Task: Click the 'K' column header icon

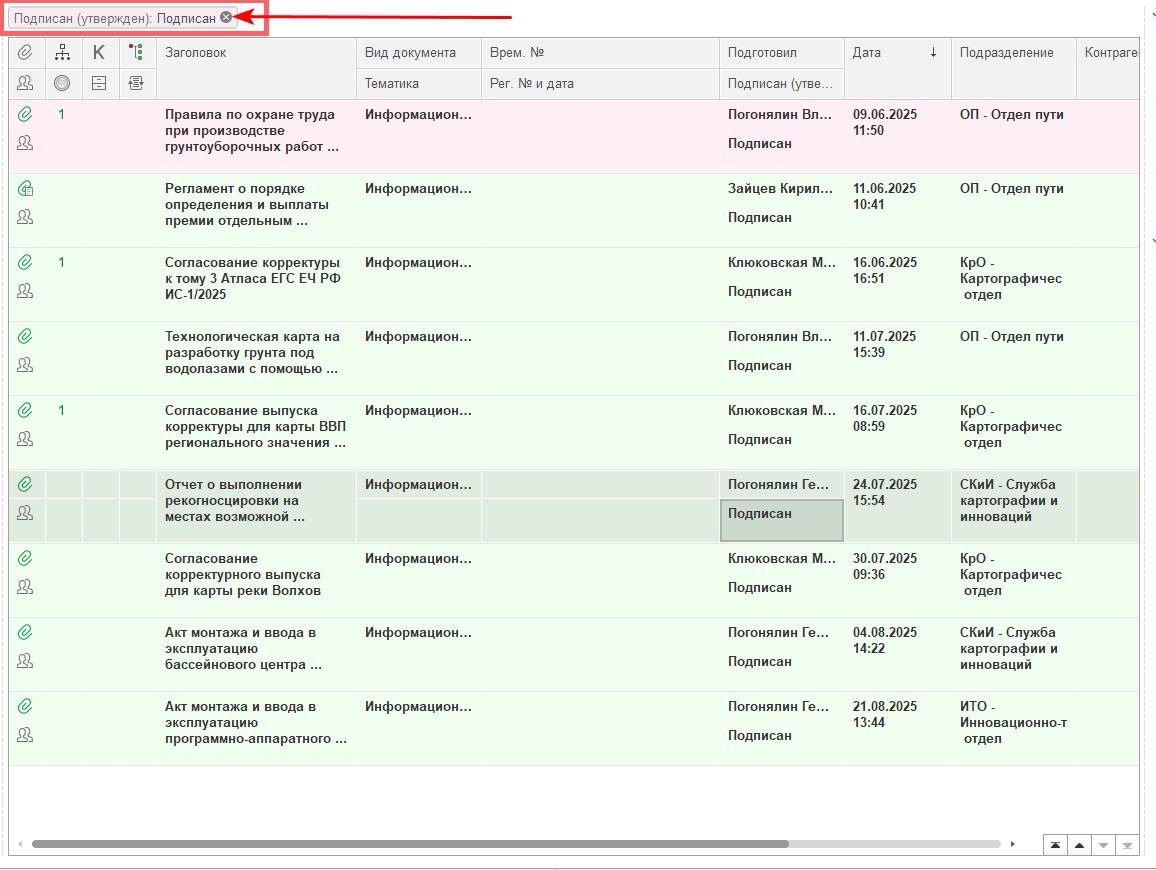Action: pos(99,53)
